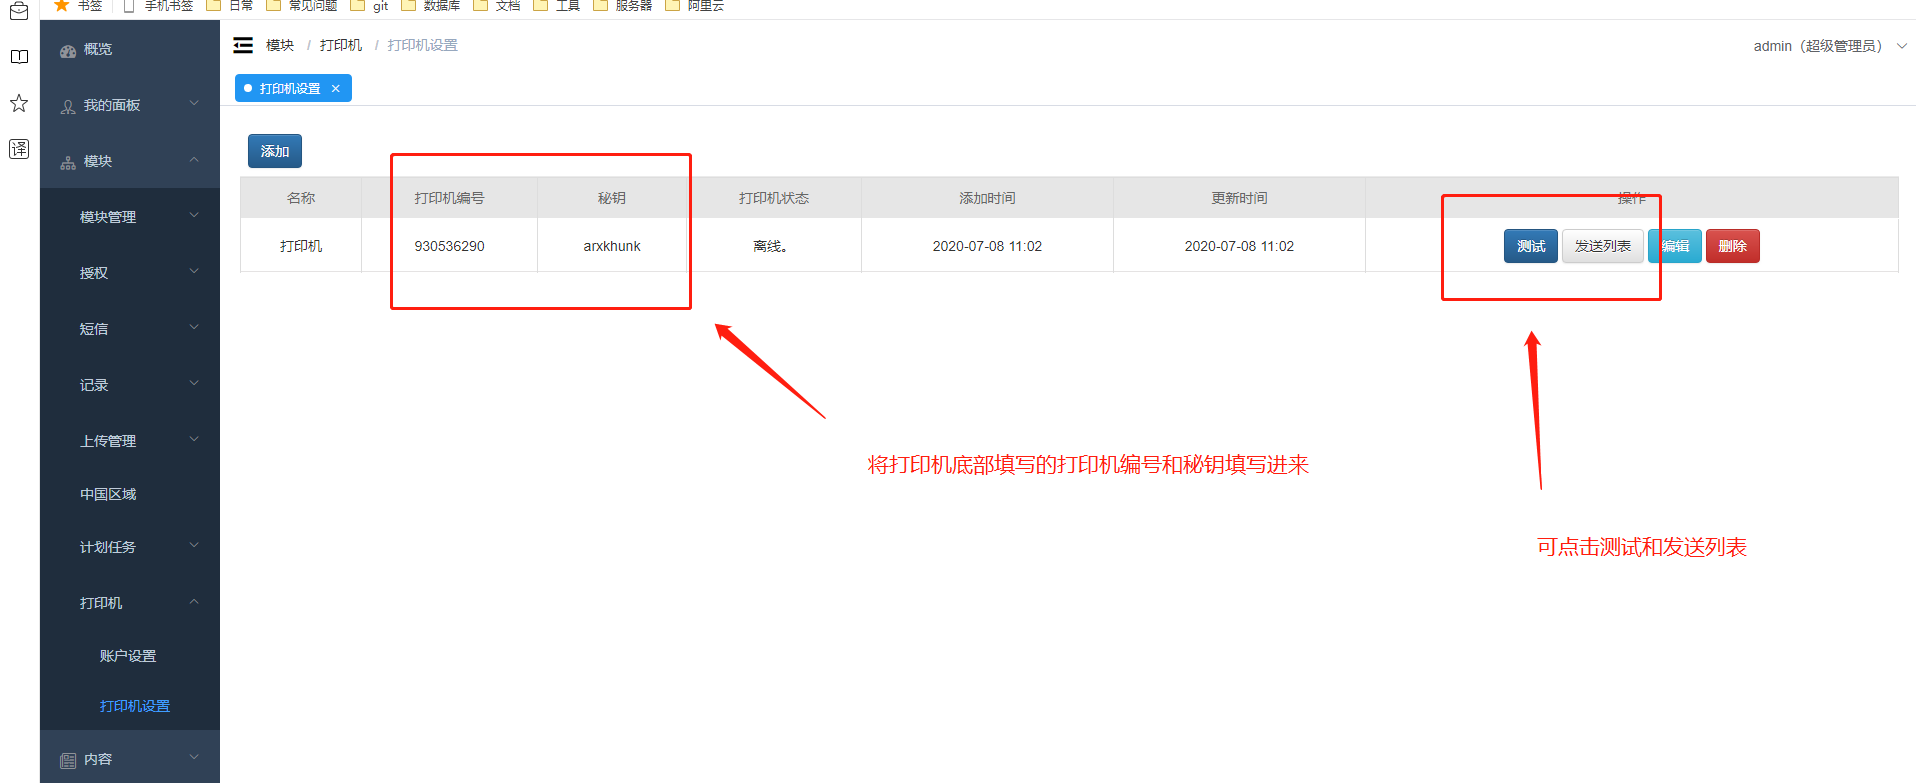Open the 文档 bookmark folder
Image resolution: width=1916 pixels, height=783 pixels.
[x=496, y=6]
